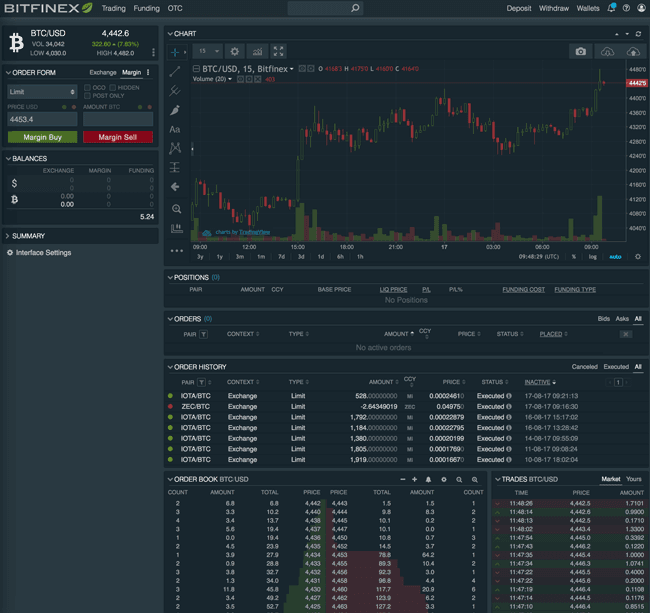The height and width of the screenshot is (613, 650).
Task: Click the PRICE USD input field
Action: (42, 119)
